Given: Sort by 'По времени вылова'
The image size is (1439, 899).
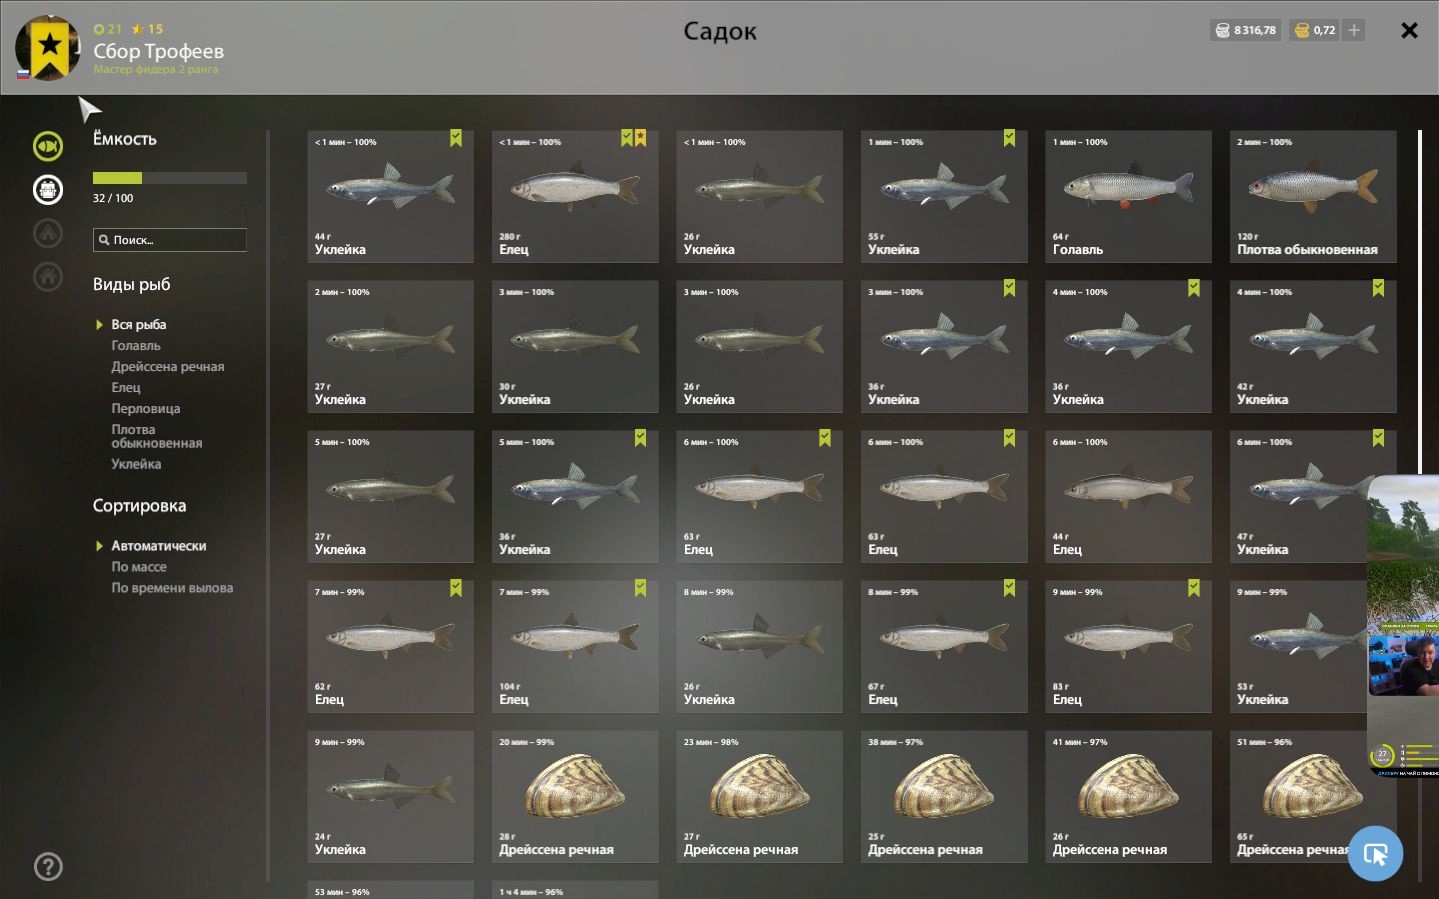Looking at the screenshot, I should coord(172,588).
